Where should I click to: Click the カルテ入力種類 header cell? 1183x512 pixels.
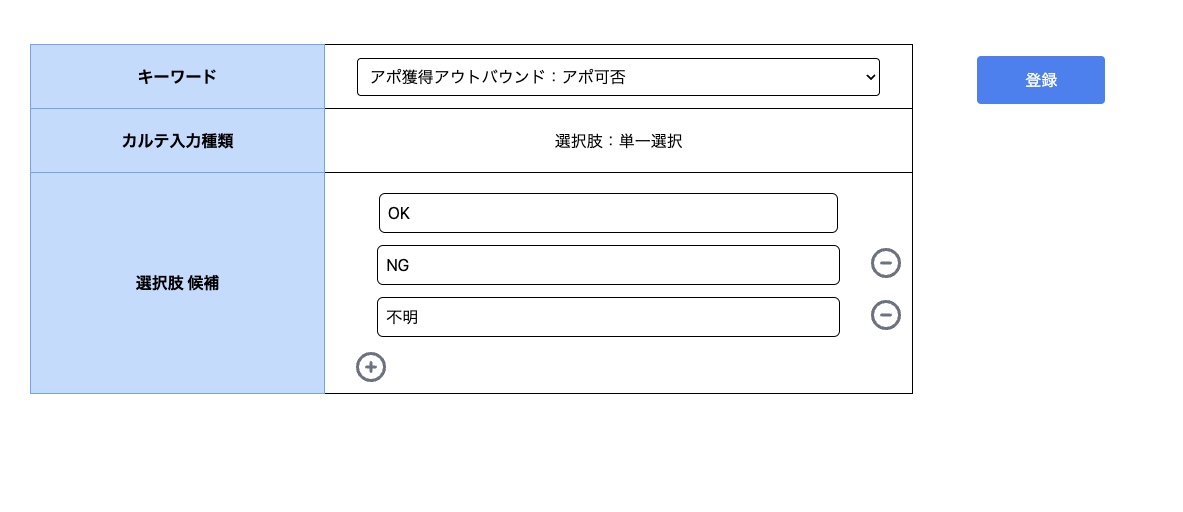[x=177, y=140]
